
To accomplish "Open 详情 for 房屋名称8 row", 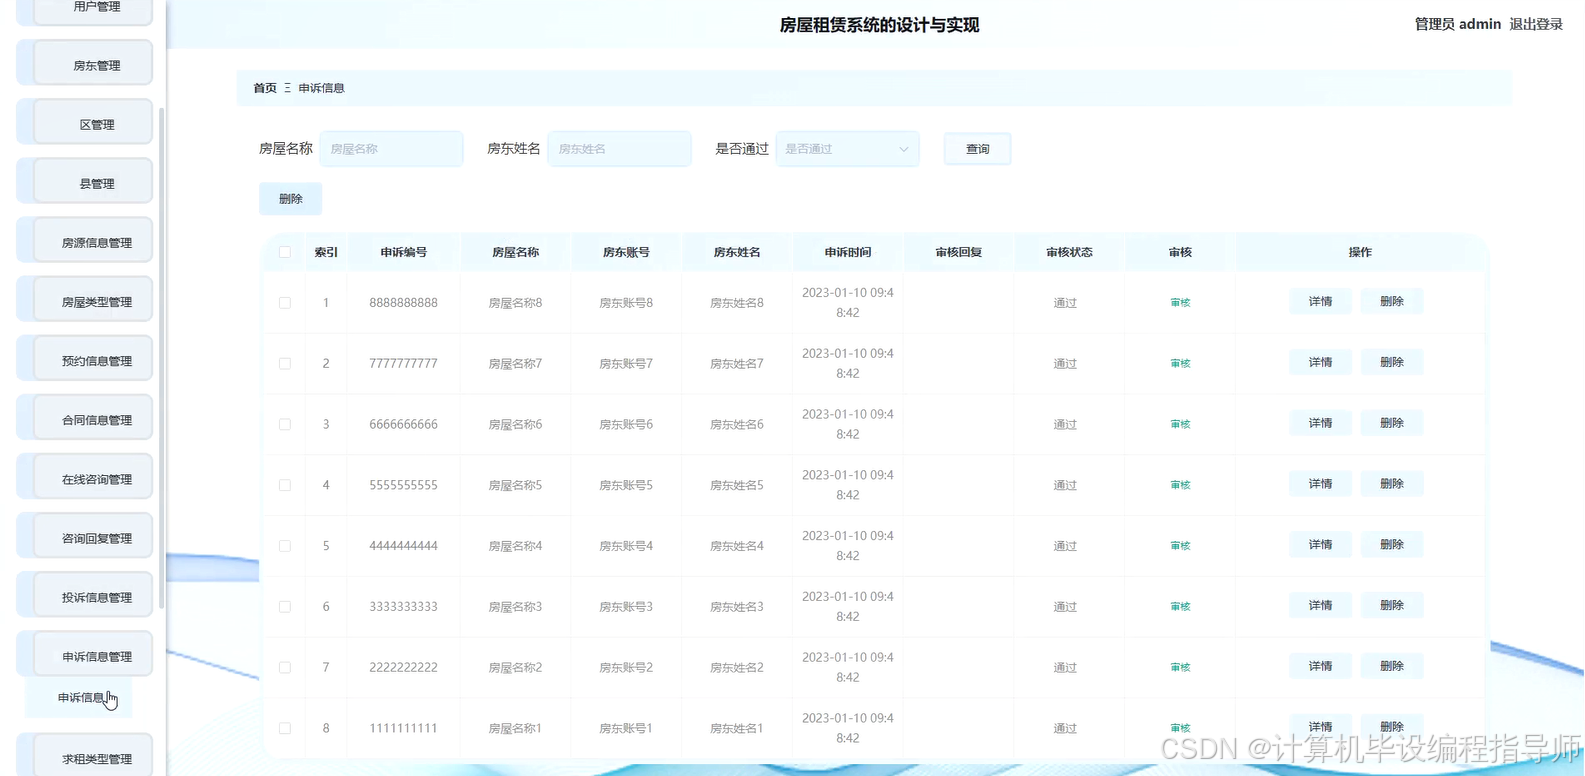I will coord(1320,301).
